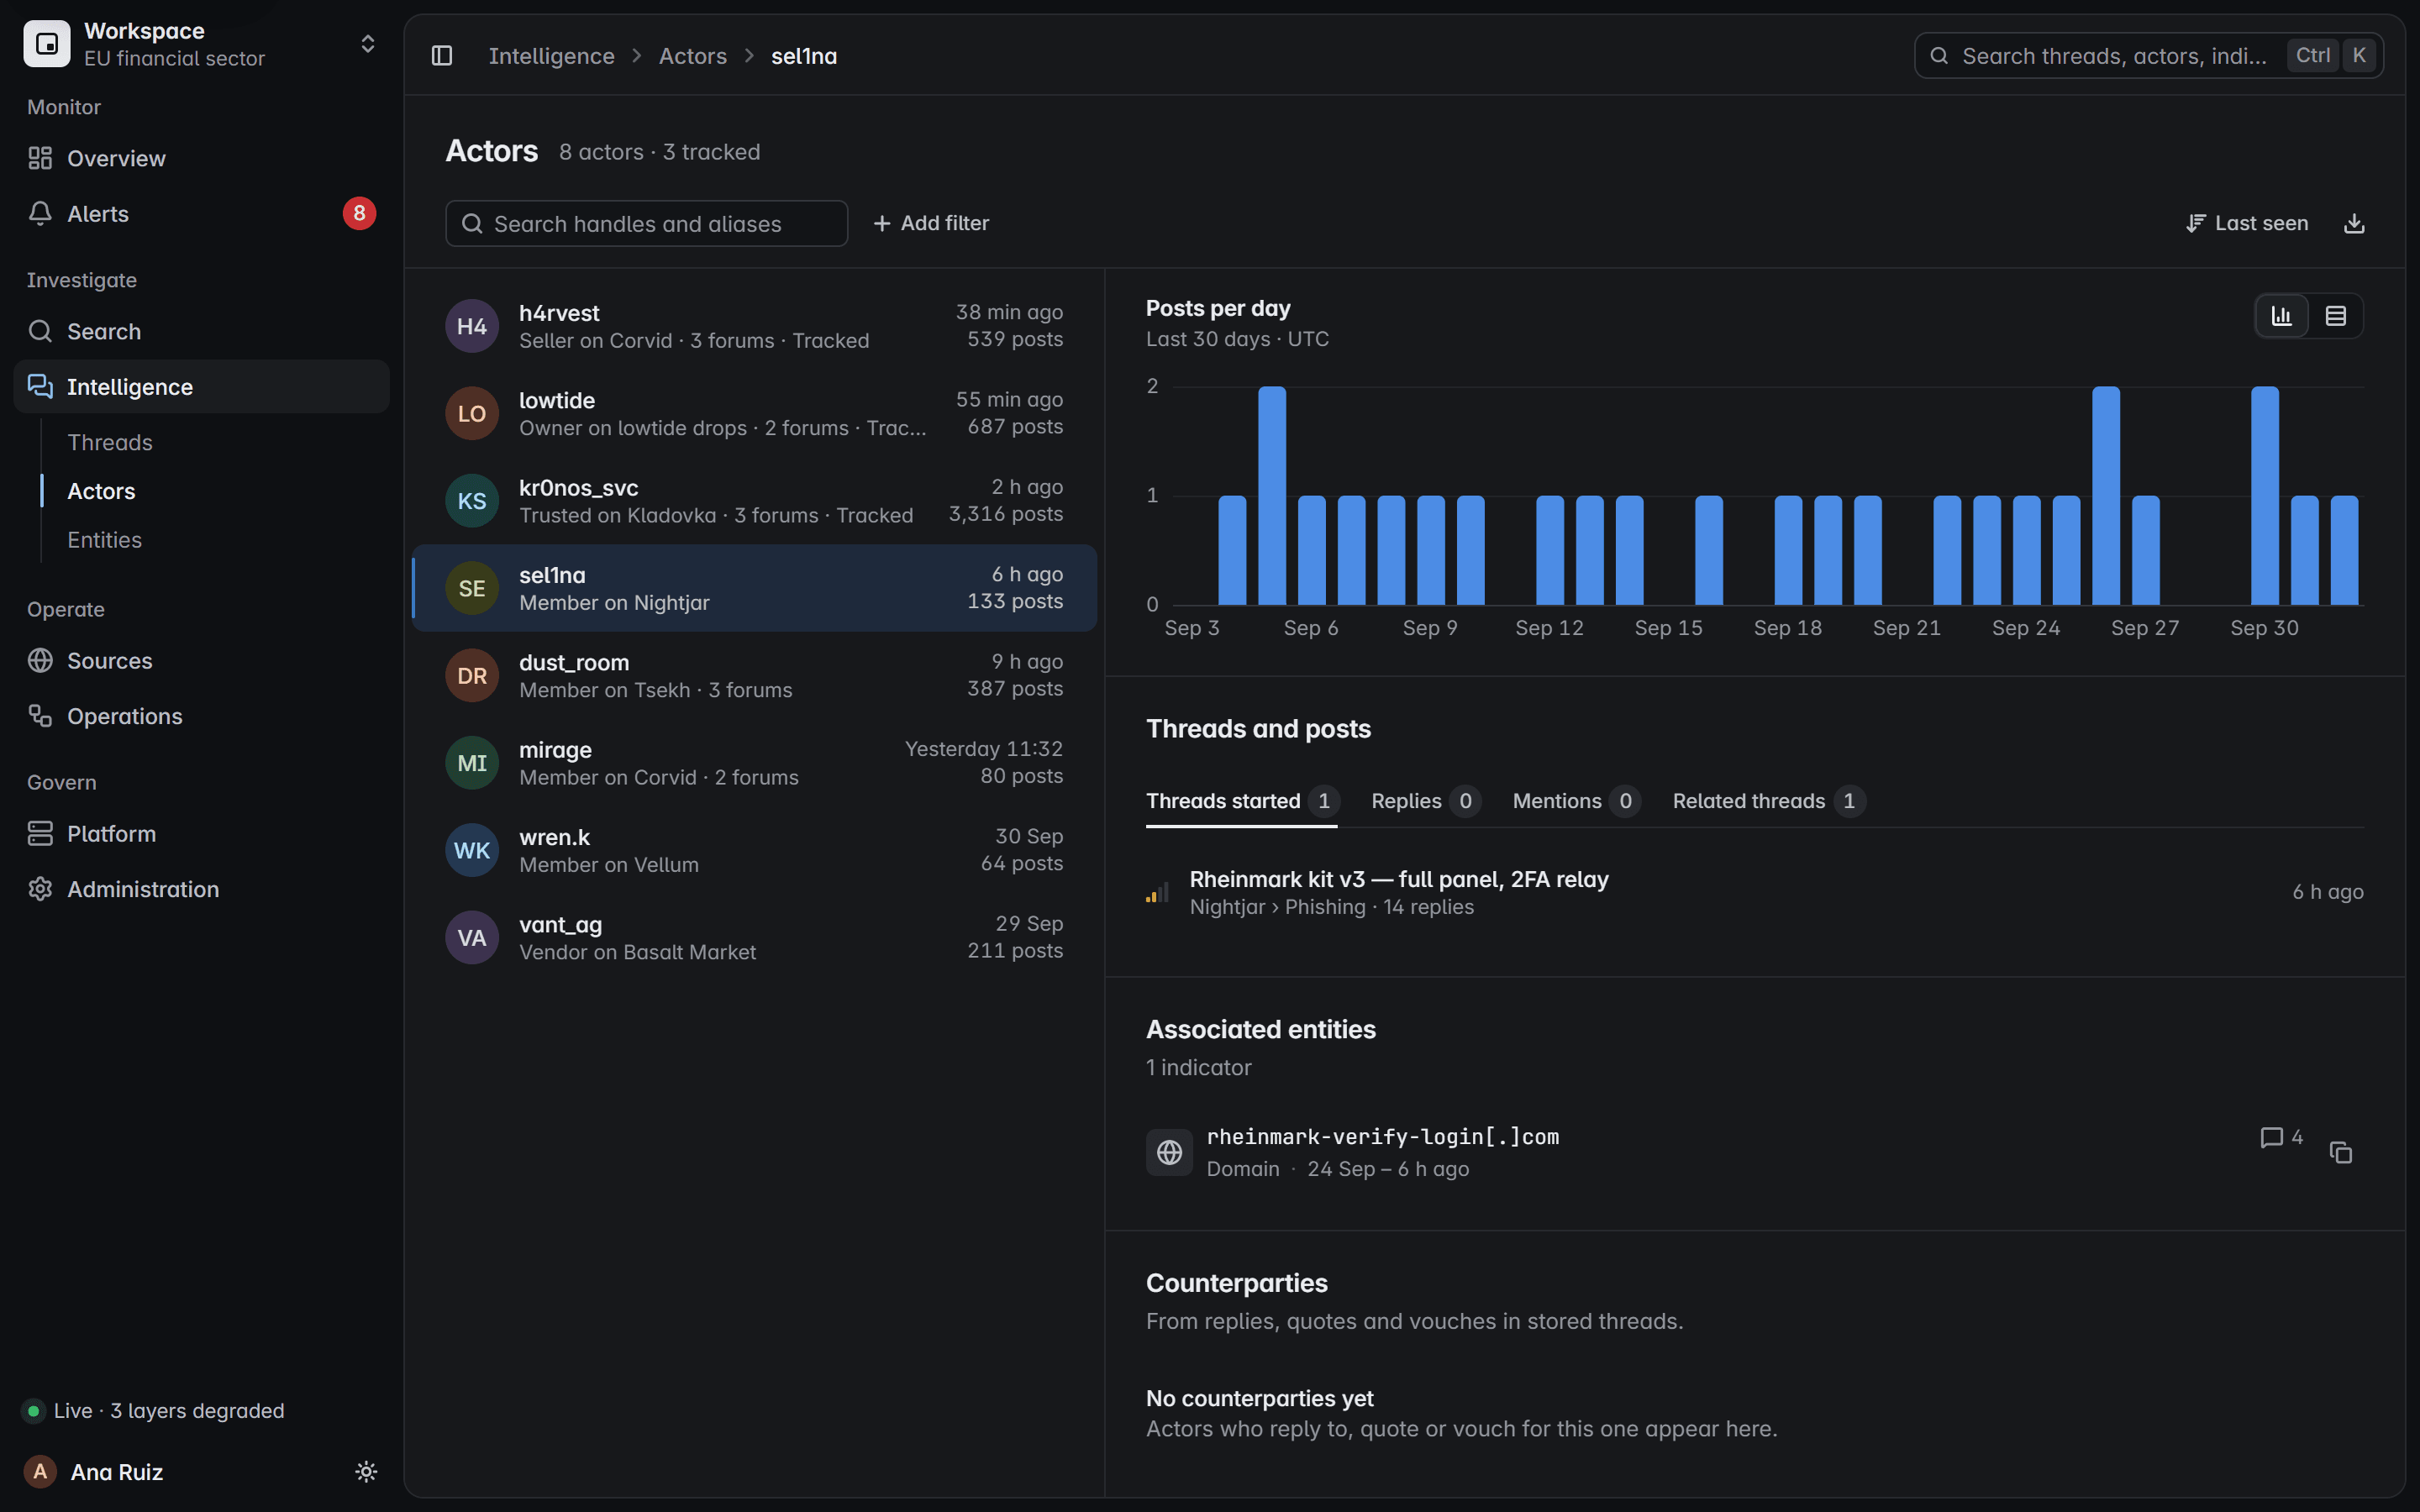Open the comments icon showing 4
The width and height of the screenshot is (2420, 1512).
click(2281, 1137)
